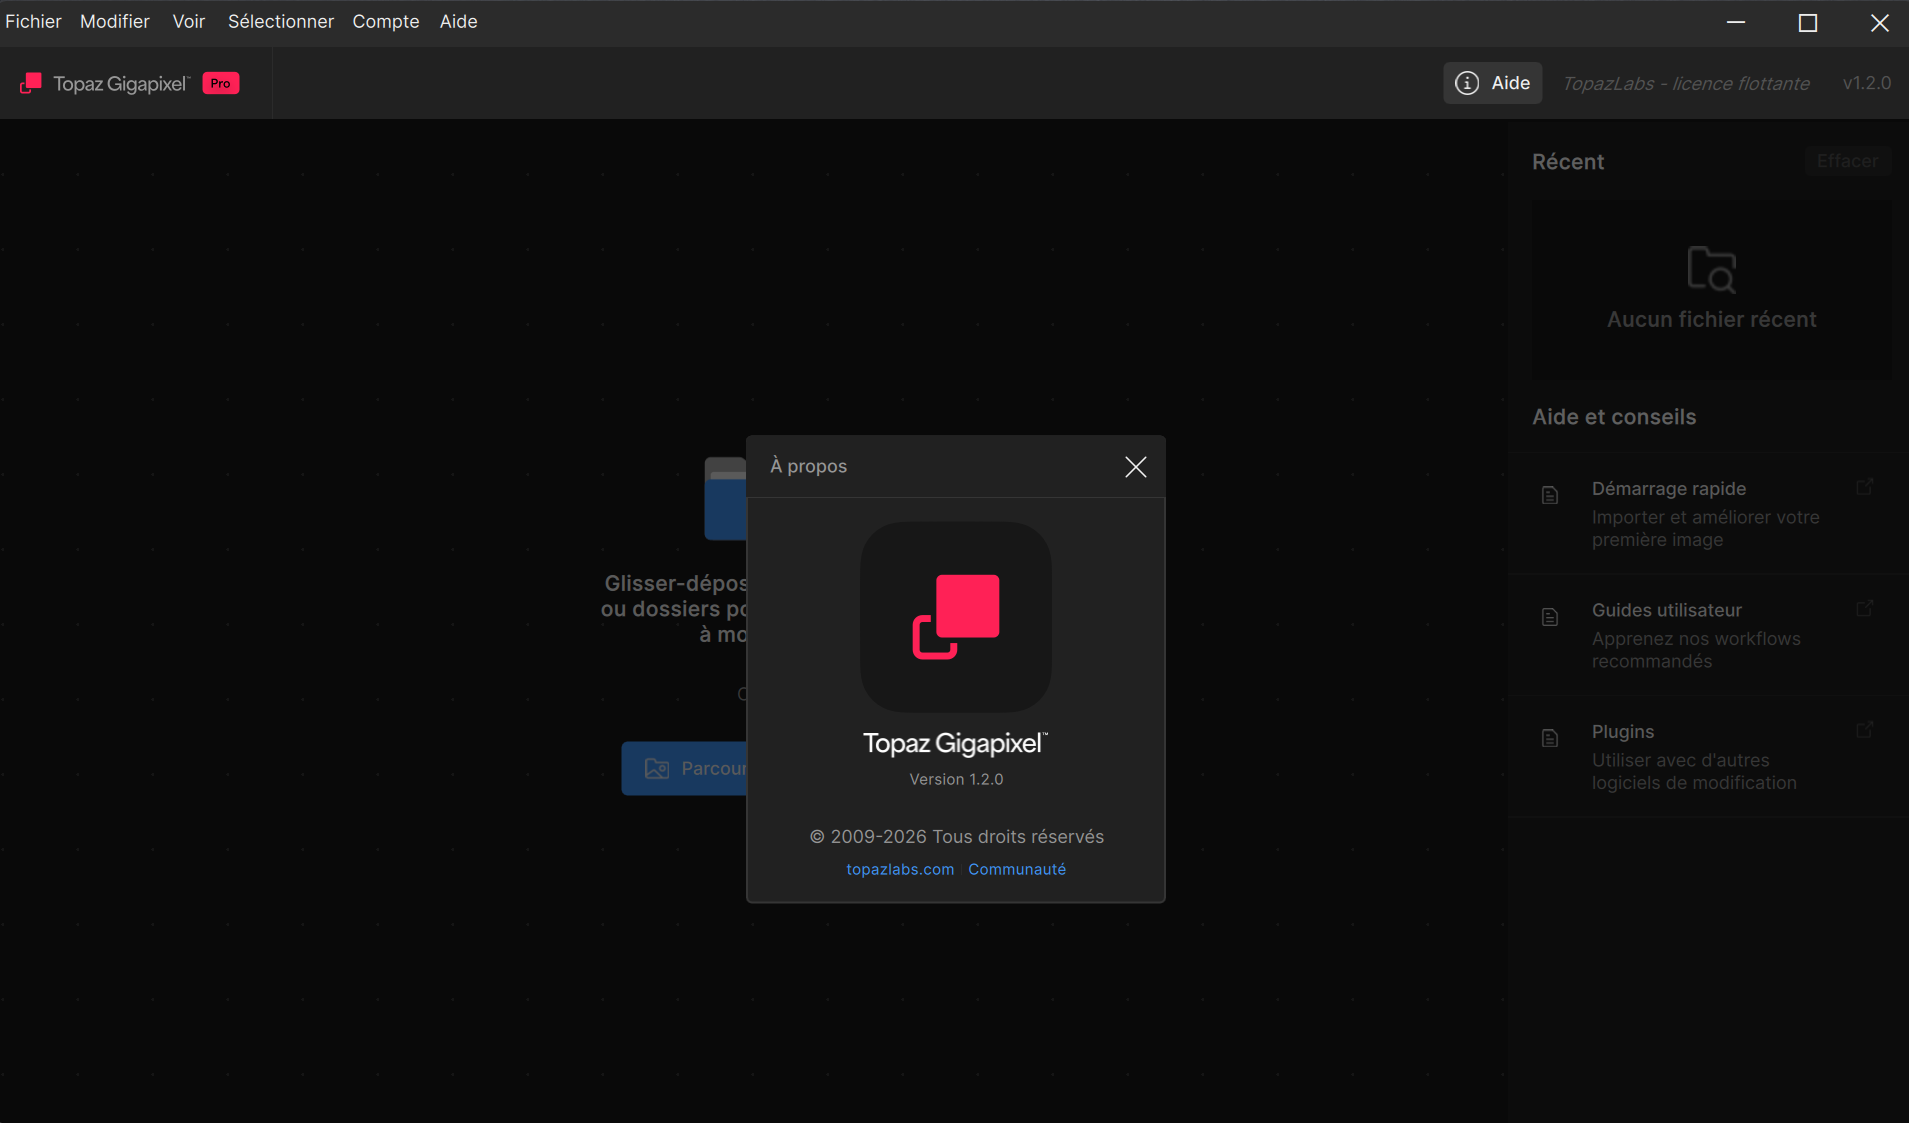The image size is (1909, 1123).
Task: Open the Communauté link
Action: pos(1017,869)
